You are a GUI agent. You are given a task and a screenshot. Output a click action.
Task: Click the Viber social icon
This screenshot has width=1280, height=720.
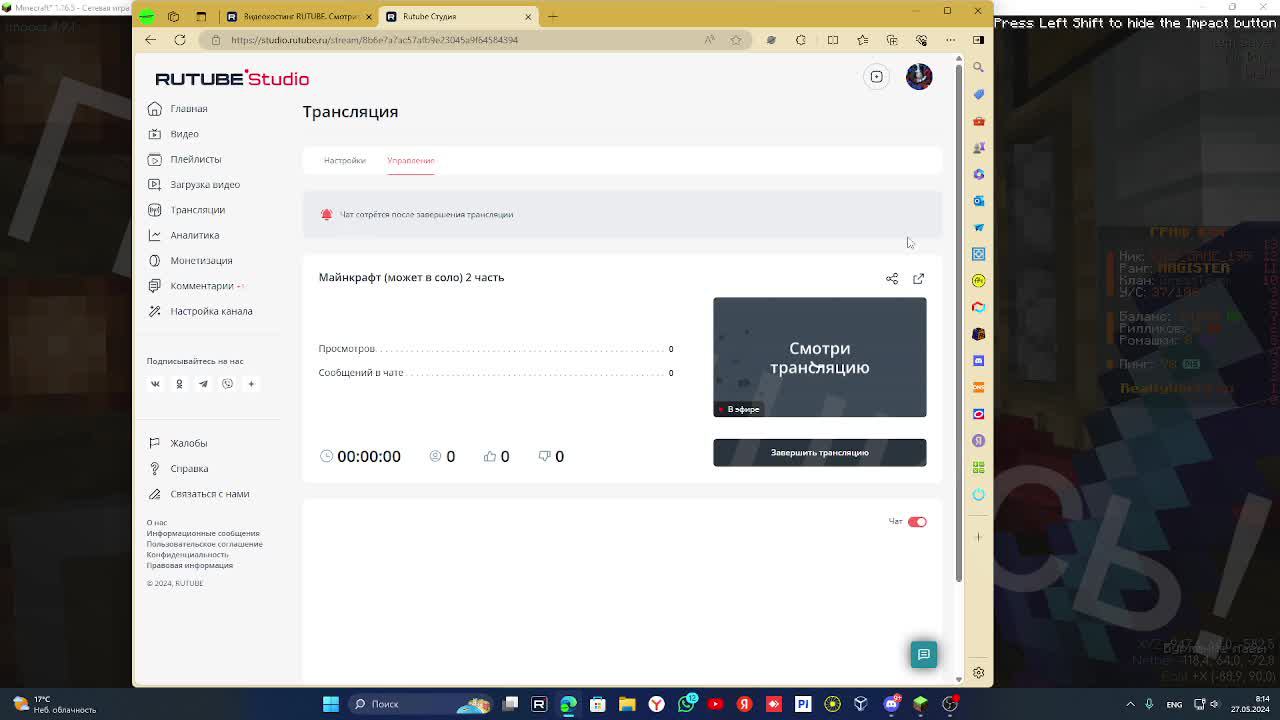tap(227, 384)
